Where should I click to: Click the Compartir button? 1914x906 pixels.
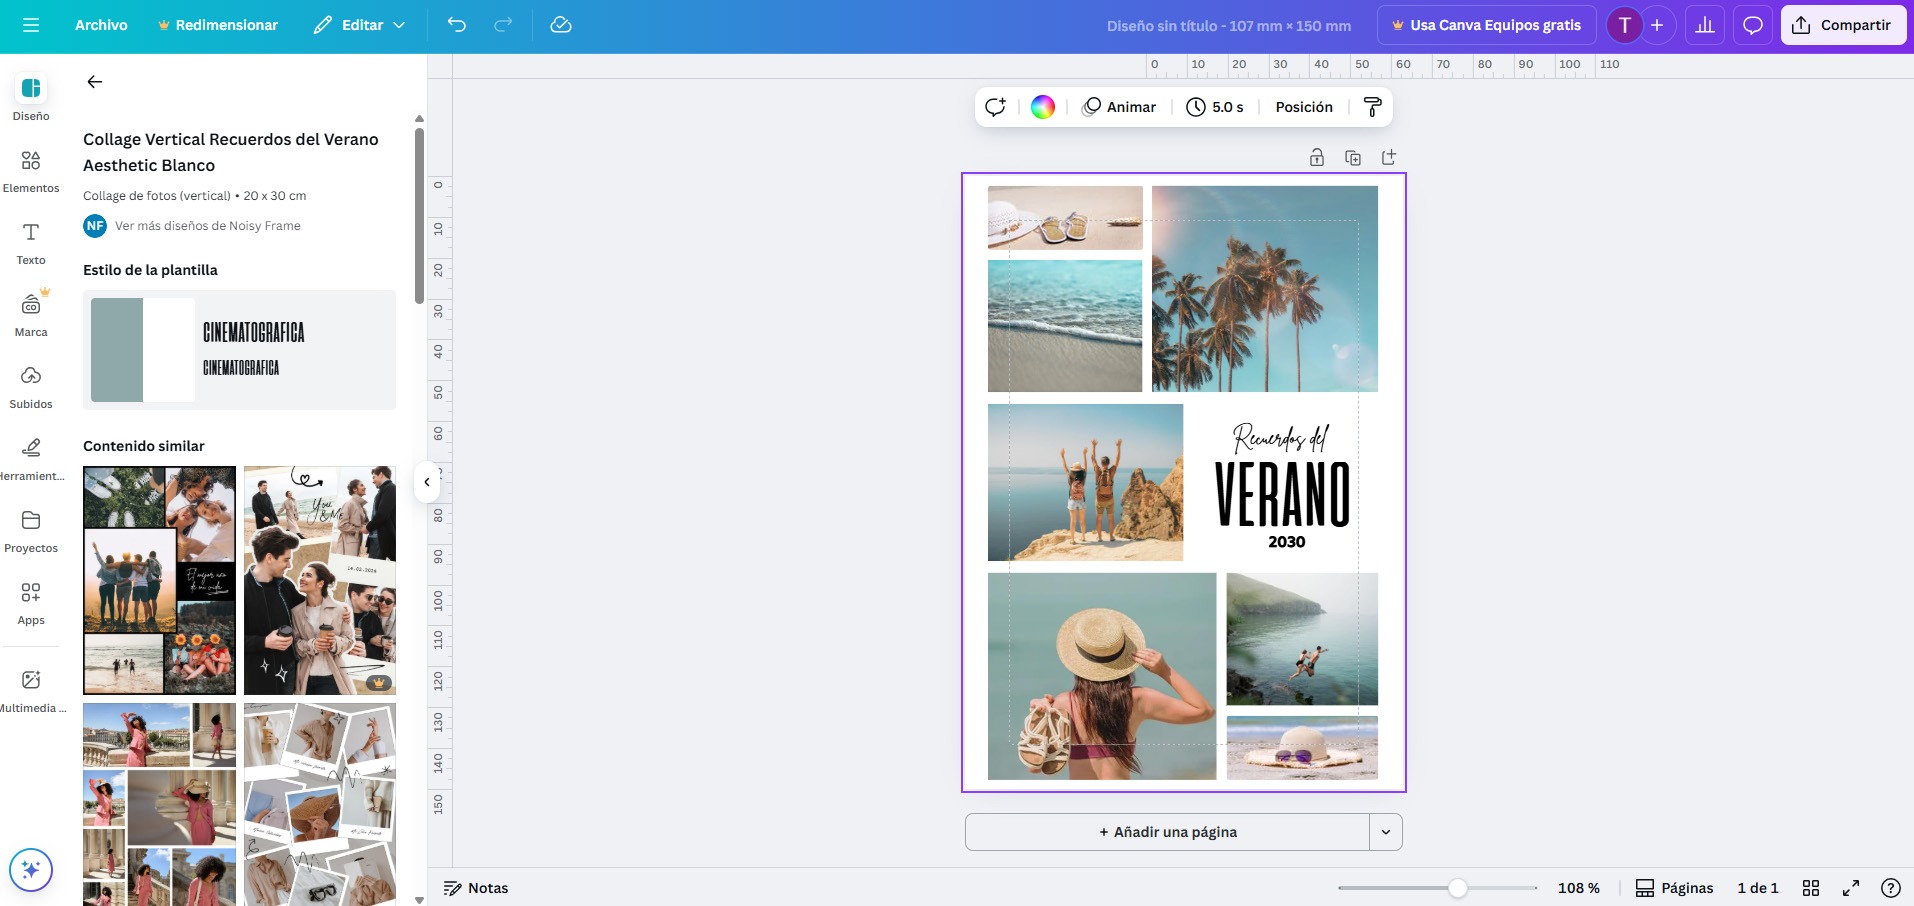tap(1842, 25)
